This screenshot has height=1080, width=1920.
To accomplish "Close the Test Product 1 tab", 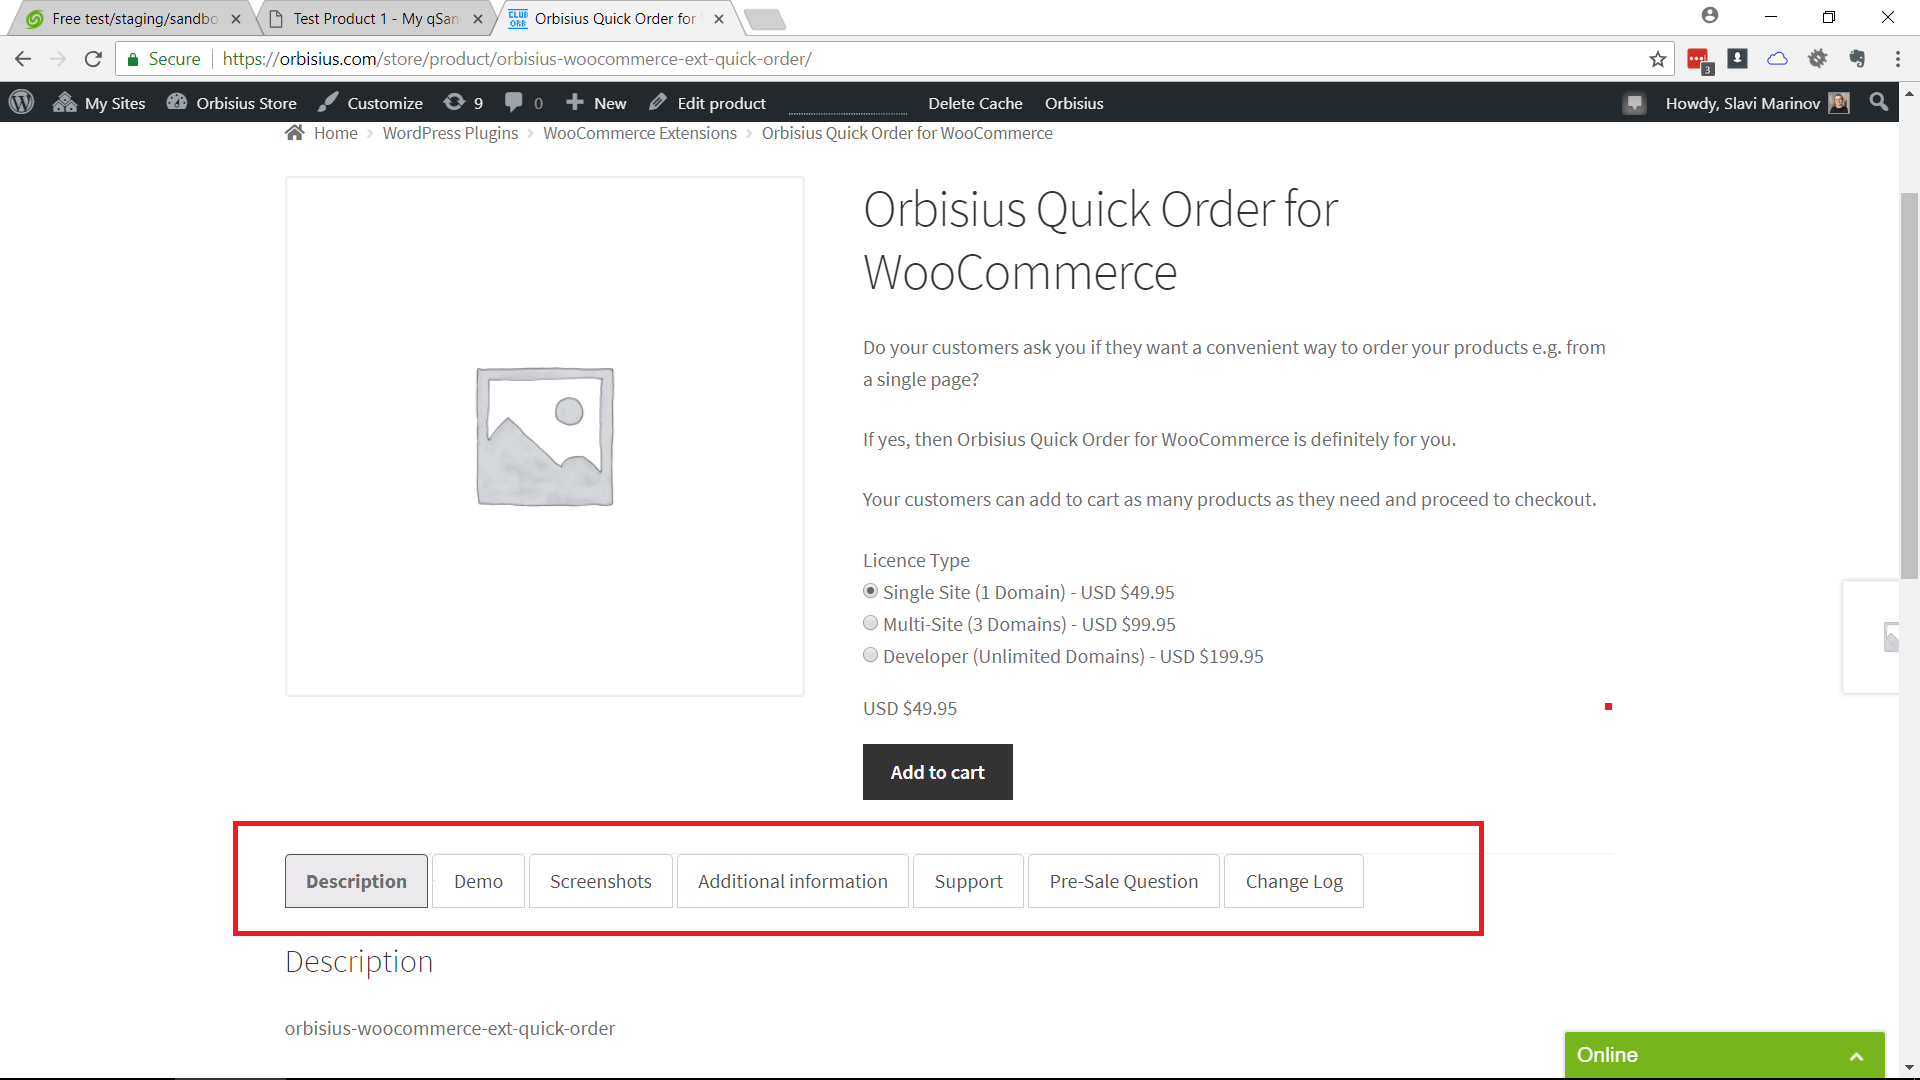I will (478, 19).
